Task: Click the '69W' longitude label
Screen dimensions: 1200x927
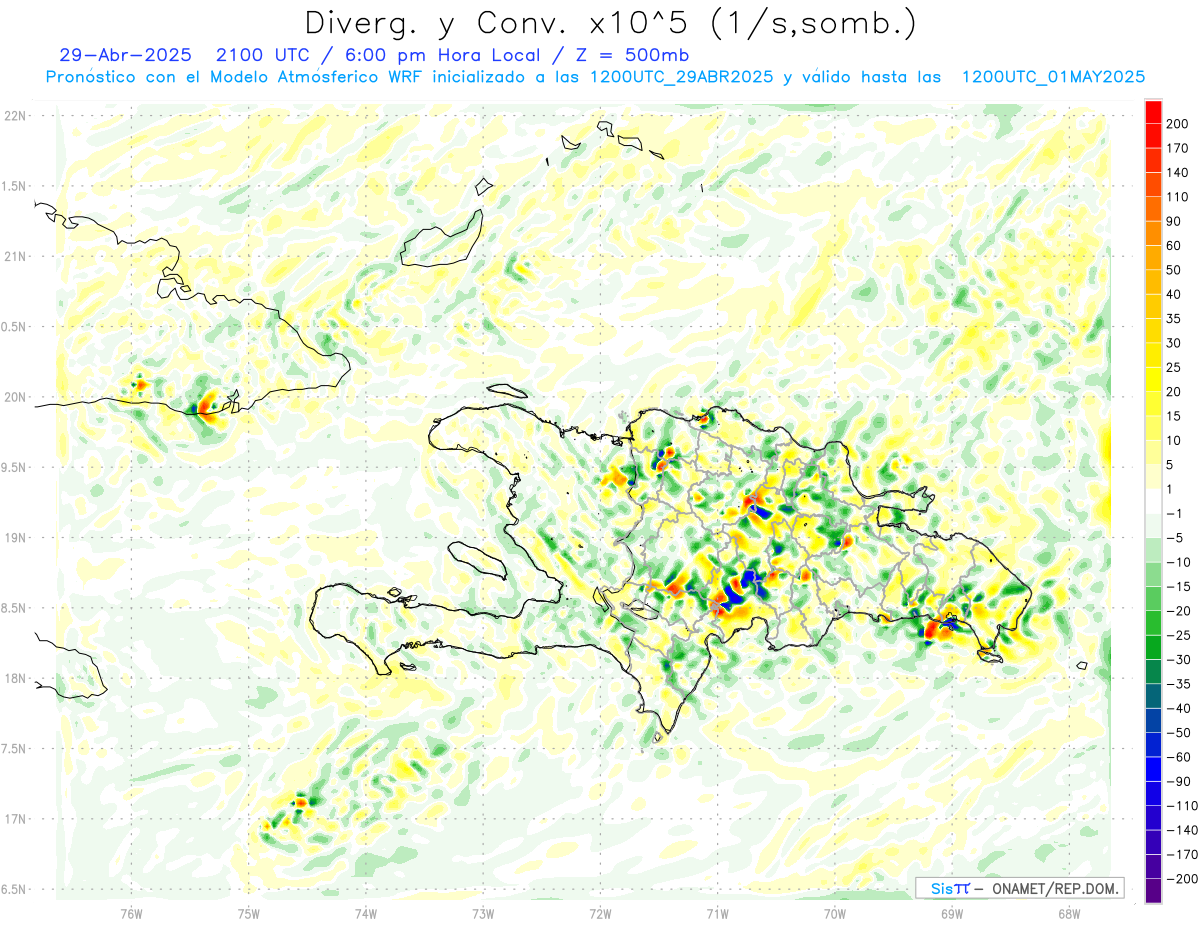Action: click(952, 913)
